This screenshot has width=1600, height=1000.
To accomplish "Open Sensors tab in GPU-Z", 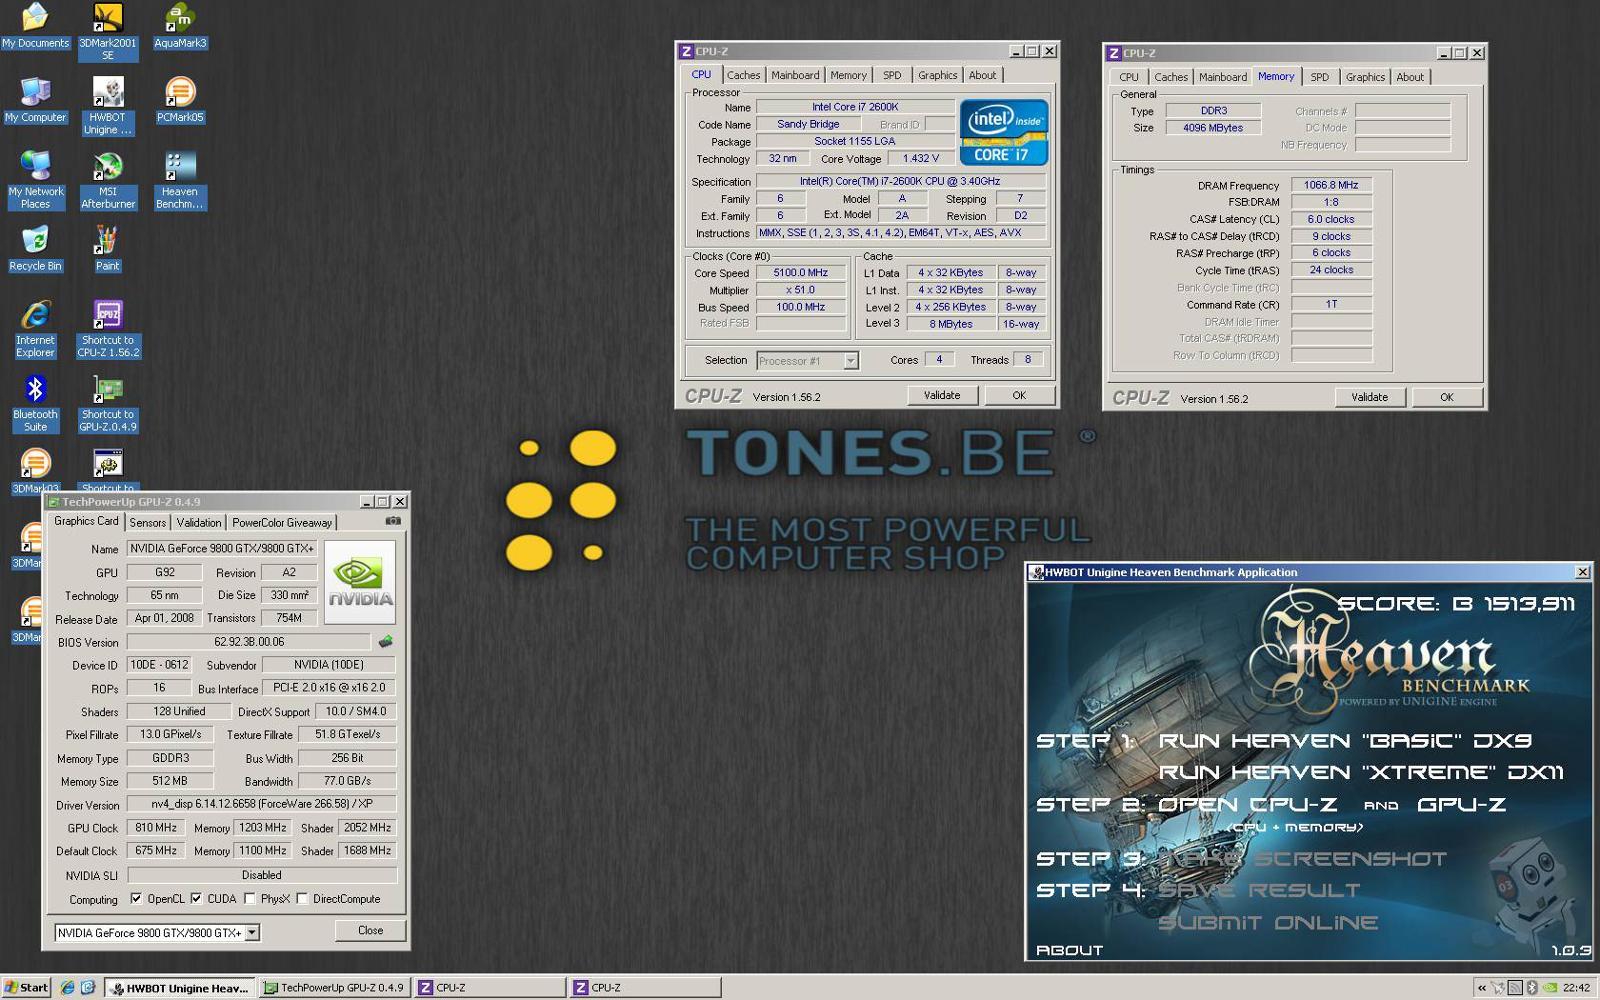I will [148, 523].
